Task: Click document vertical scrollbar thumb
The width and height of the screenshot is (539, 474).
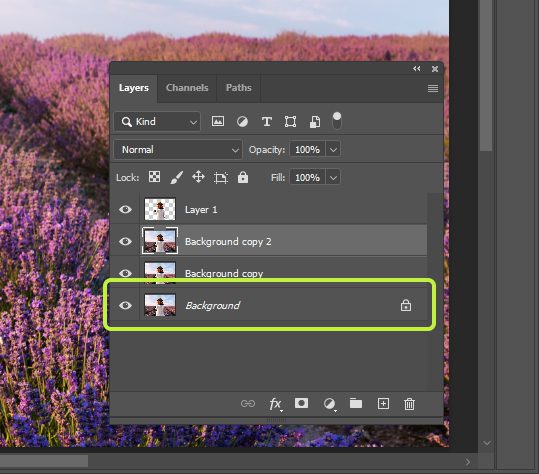Action: [486, 75]
